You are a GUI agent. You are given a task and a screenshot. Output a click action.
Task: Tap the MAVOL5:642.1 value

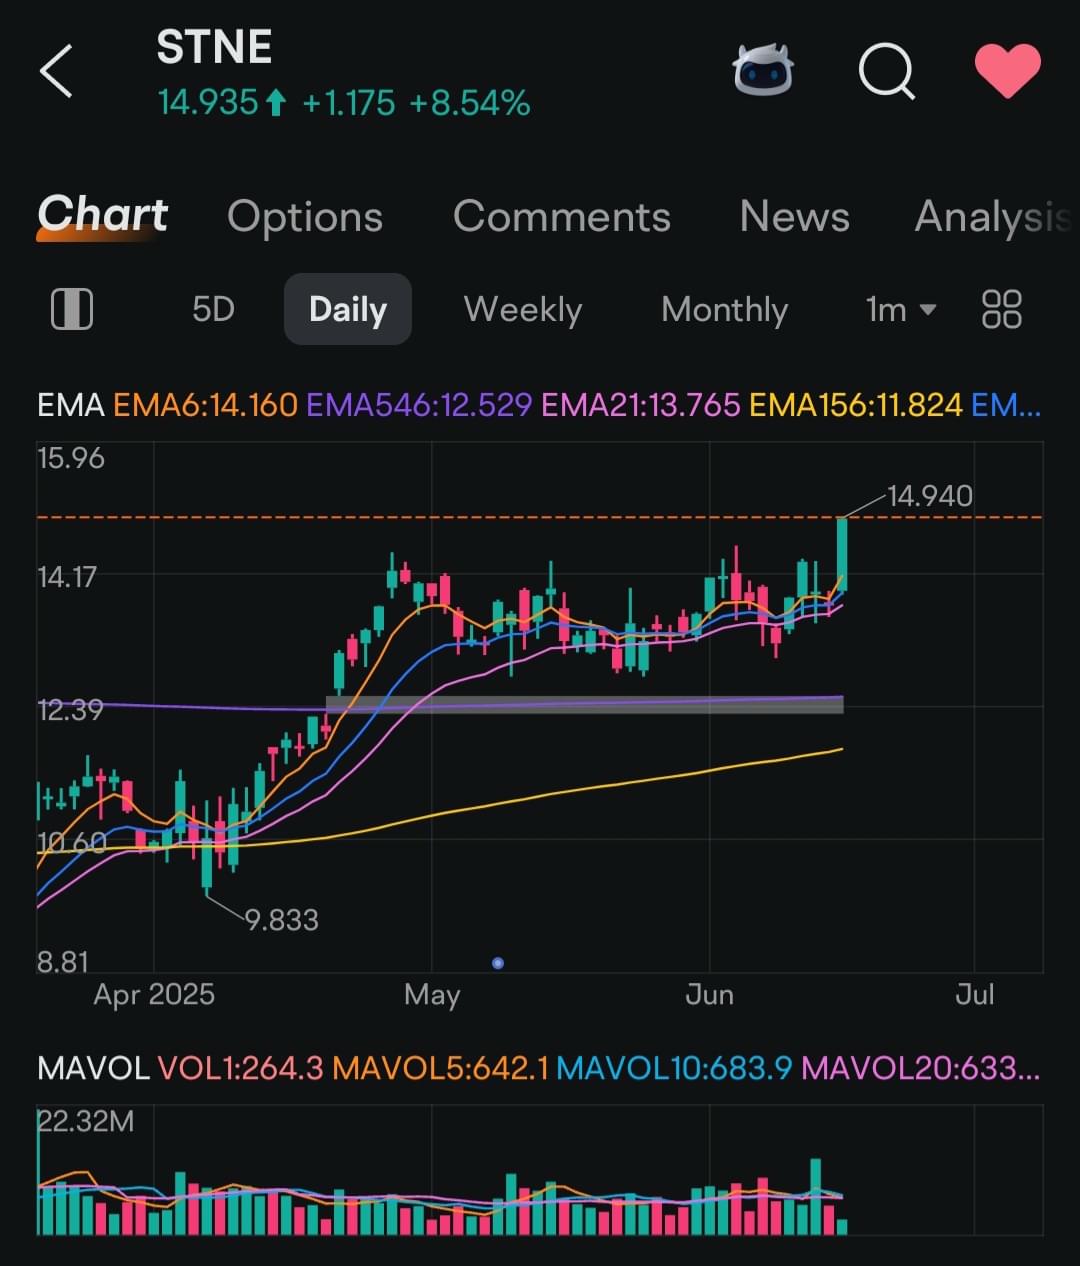pos(440,1068)
